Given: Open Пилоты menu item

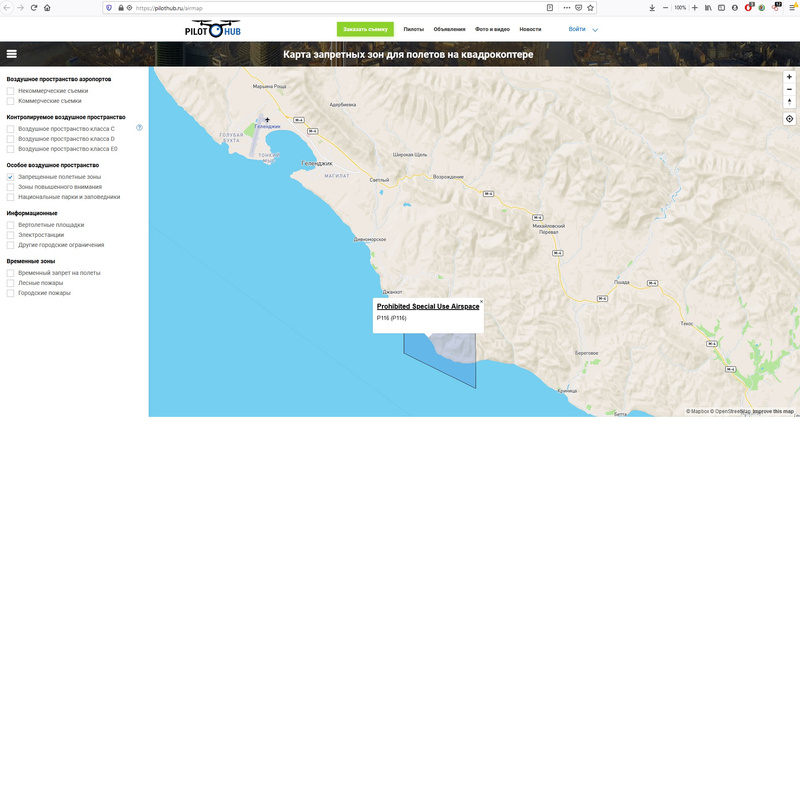Looking at the screenshot, I should pos(413,29).
